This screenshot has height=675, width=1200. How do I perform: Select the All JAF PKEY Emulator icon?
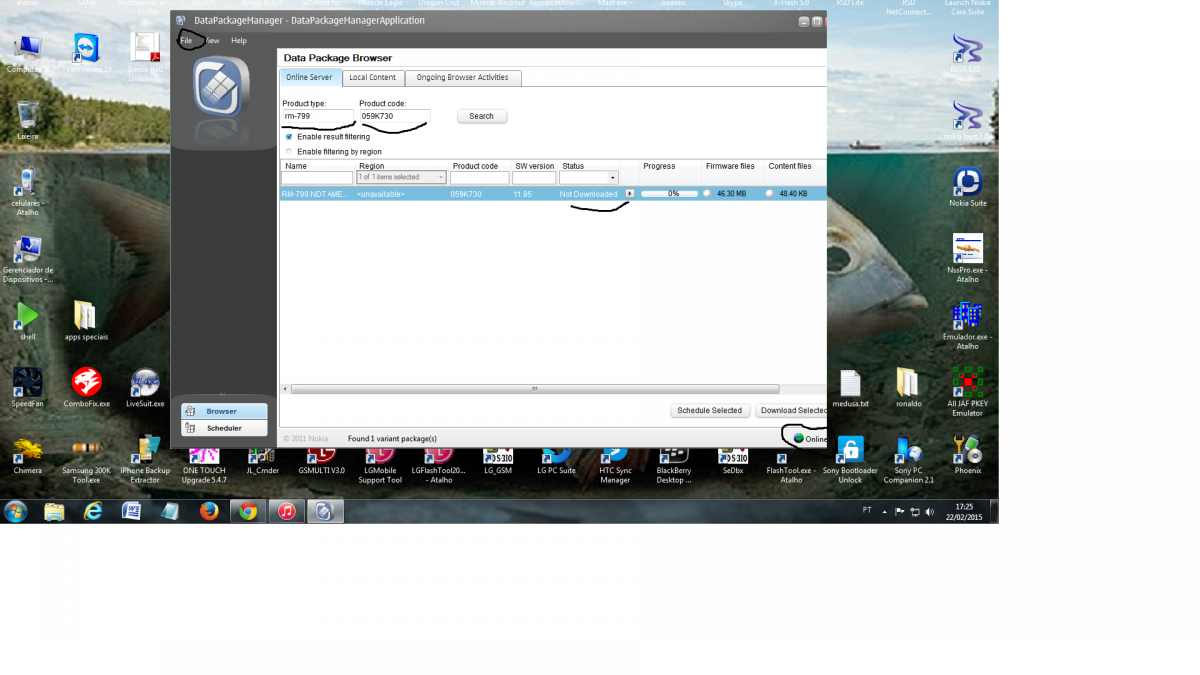(x=967, y=392)
